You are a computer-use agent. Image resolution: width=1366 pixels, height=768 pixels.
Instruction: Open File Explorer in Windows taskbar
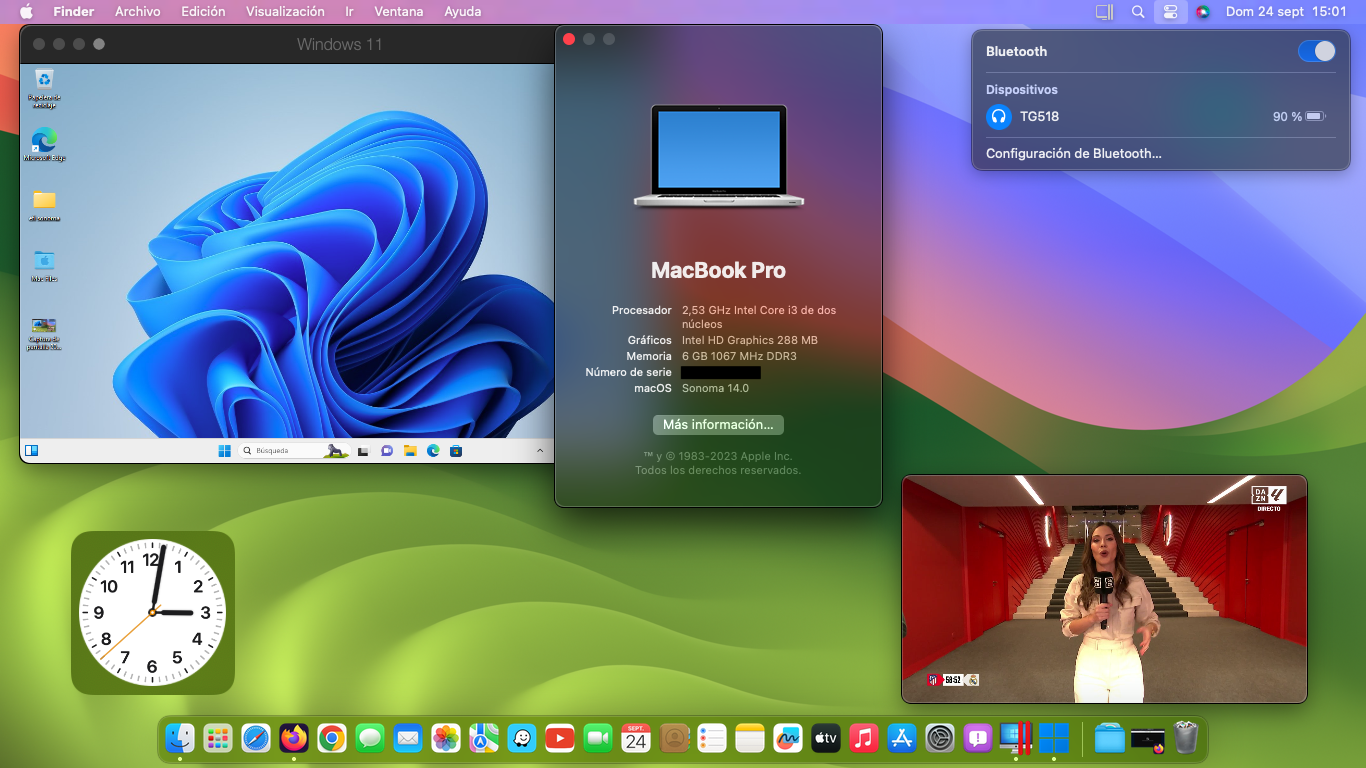(410, 451)
